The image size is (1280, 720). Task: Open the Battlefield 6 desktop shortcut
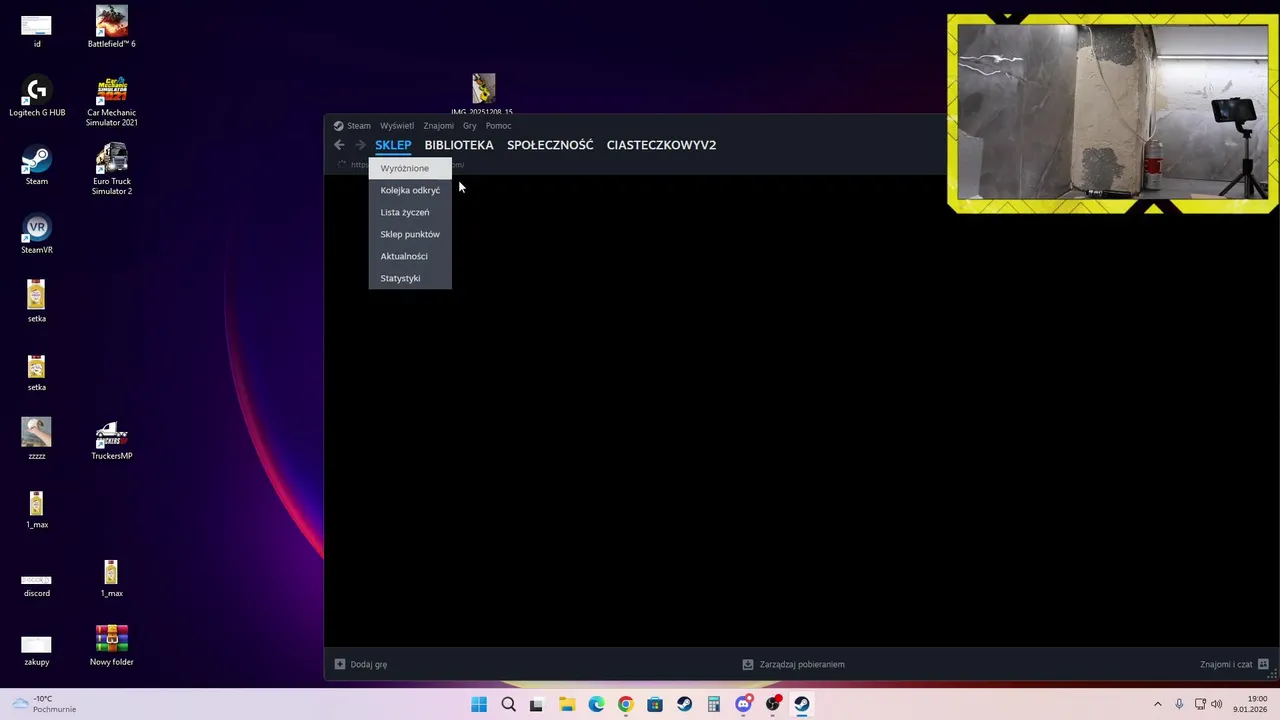[111, 27]
